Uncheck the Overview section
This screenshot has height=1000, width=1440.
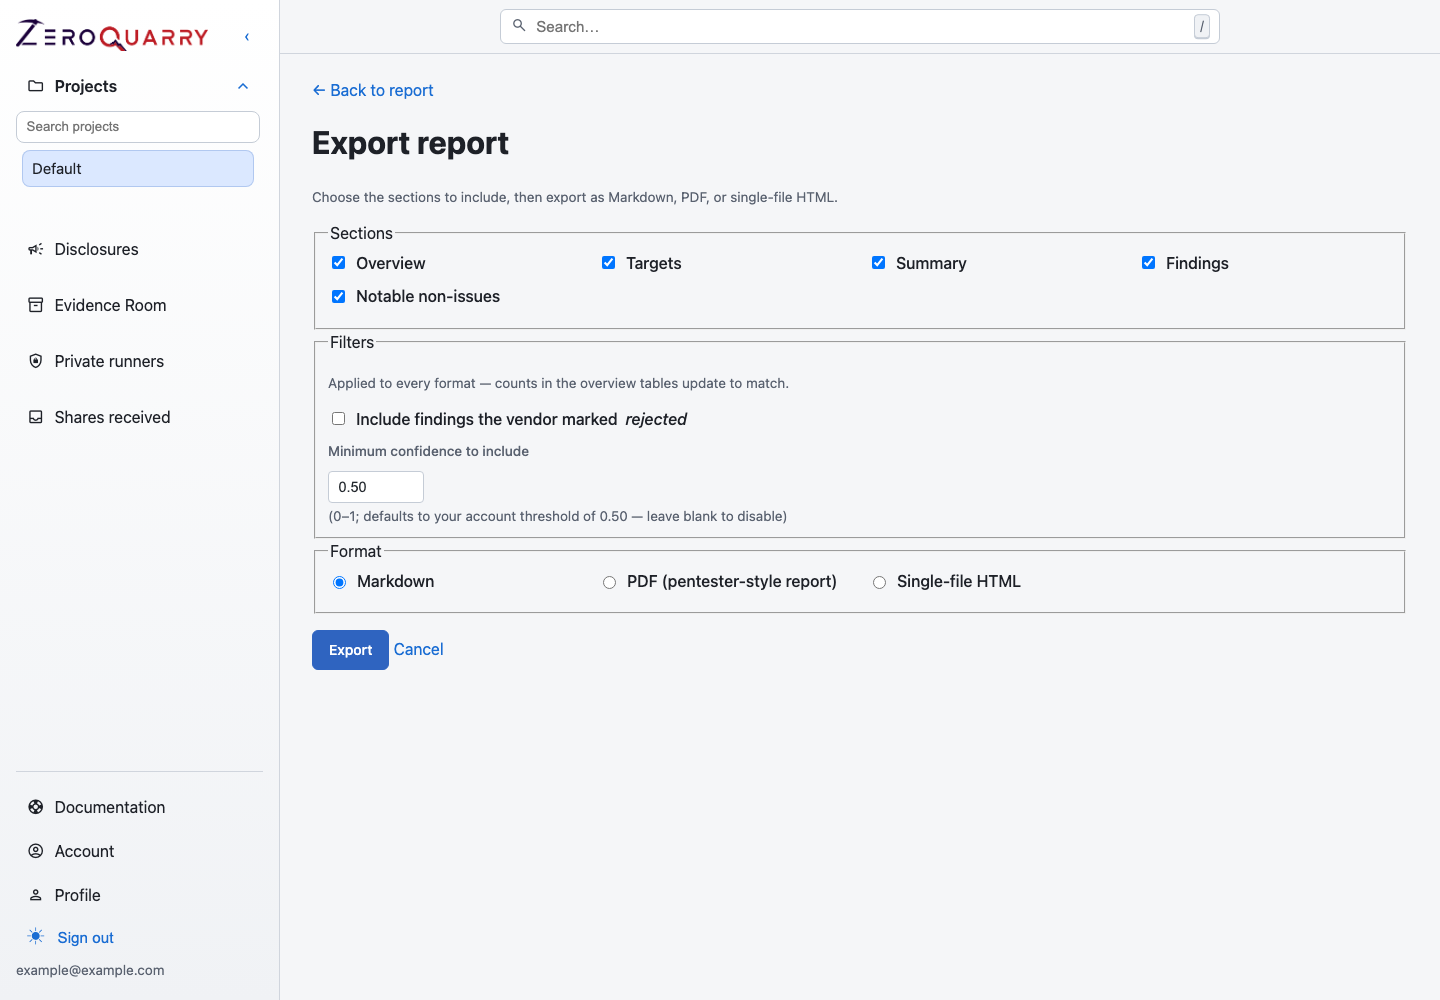pos(338,263)
